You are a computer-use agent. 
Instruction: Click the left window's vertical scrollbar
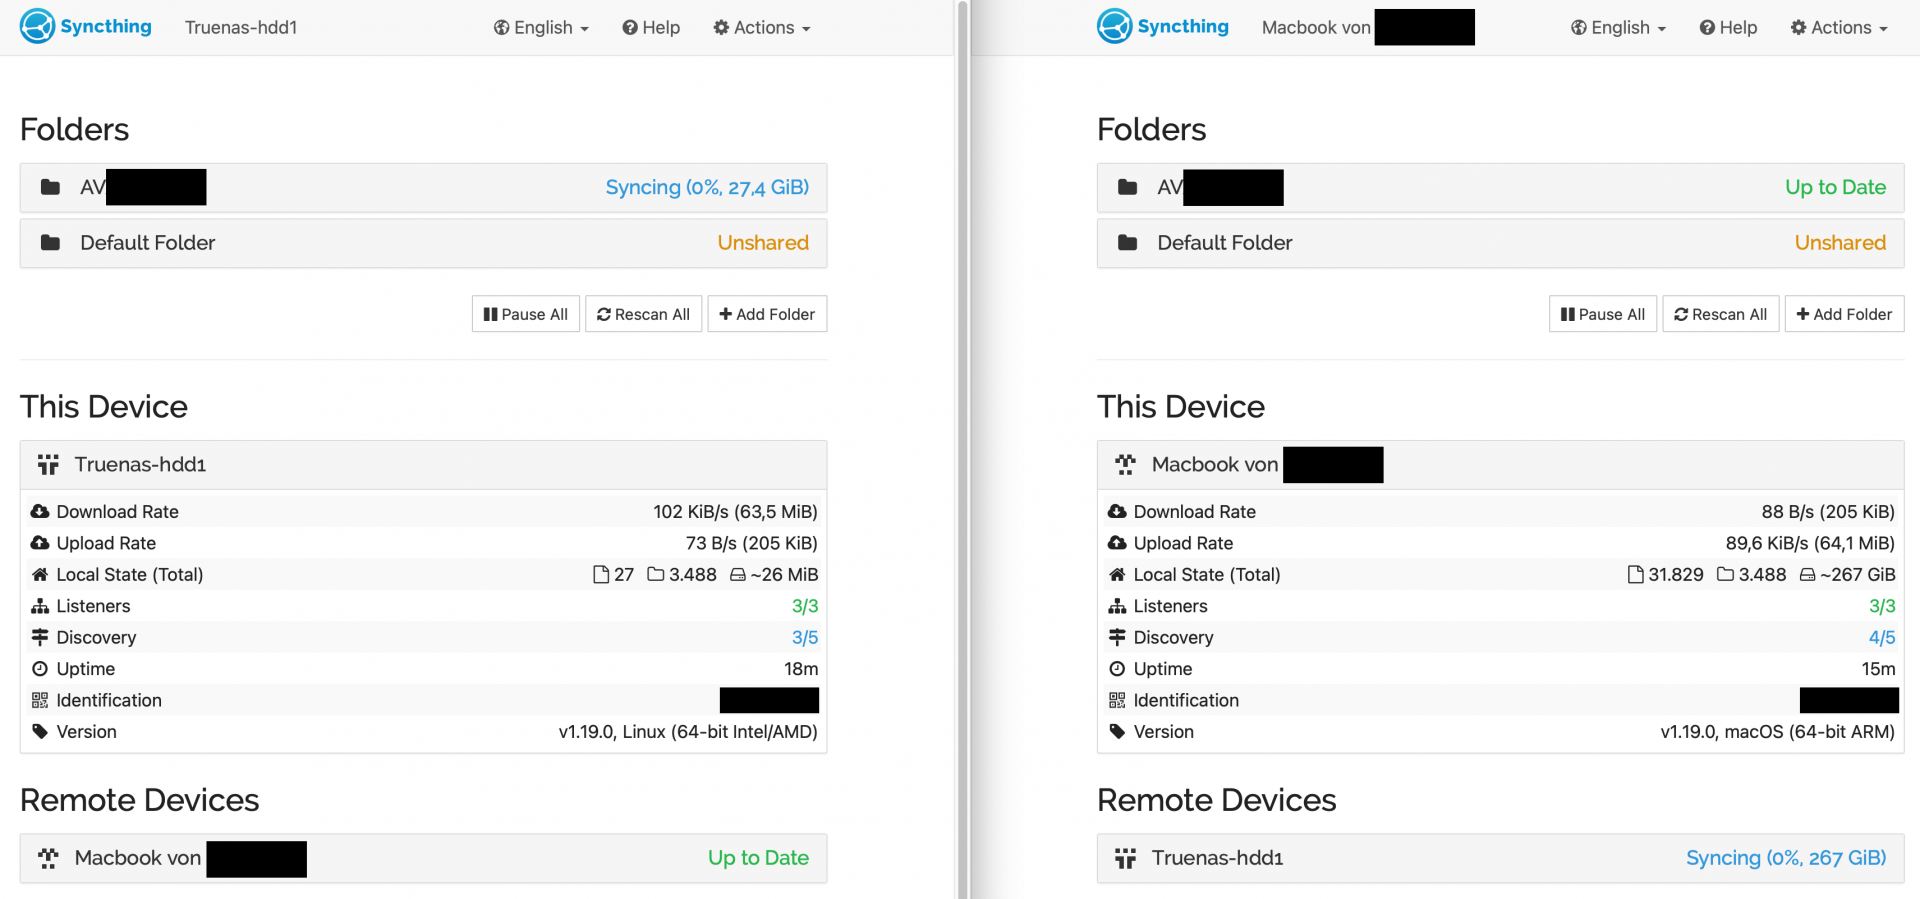click(963, 449)
